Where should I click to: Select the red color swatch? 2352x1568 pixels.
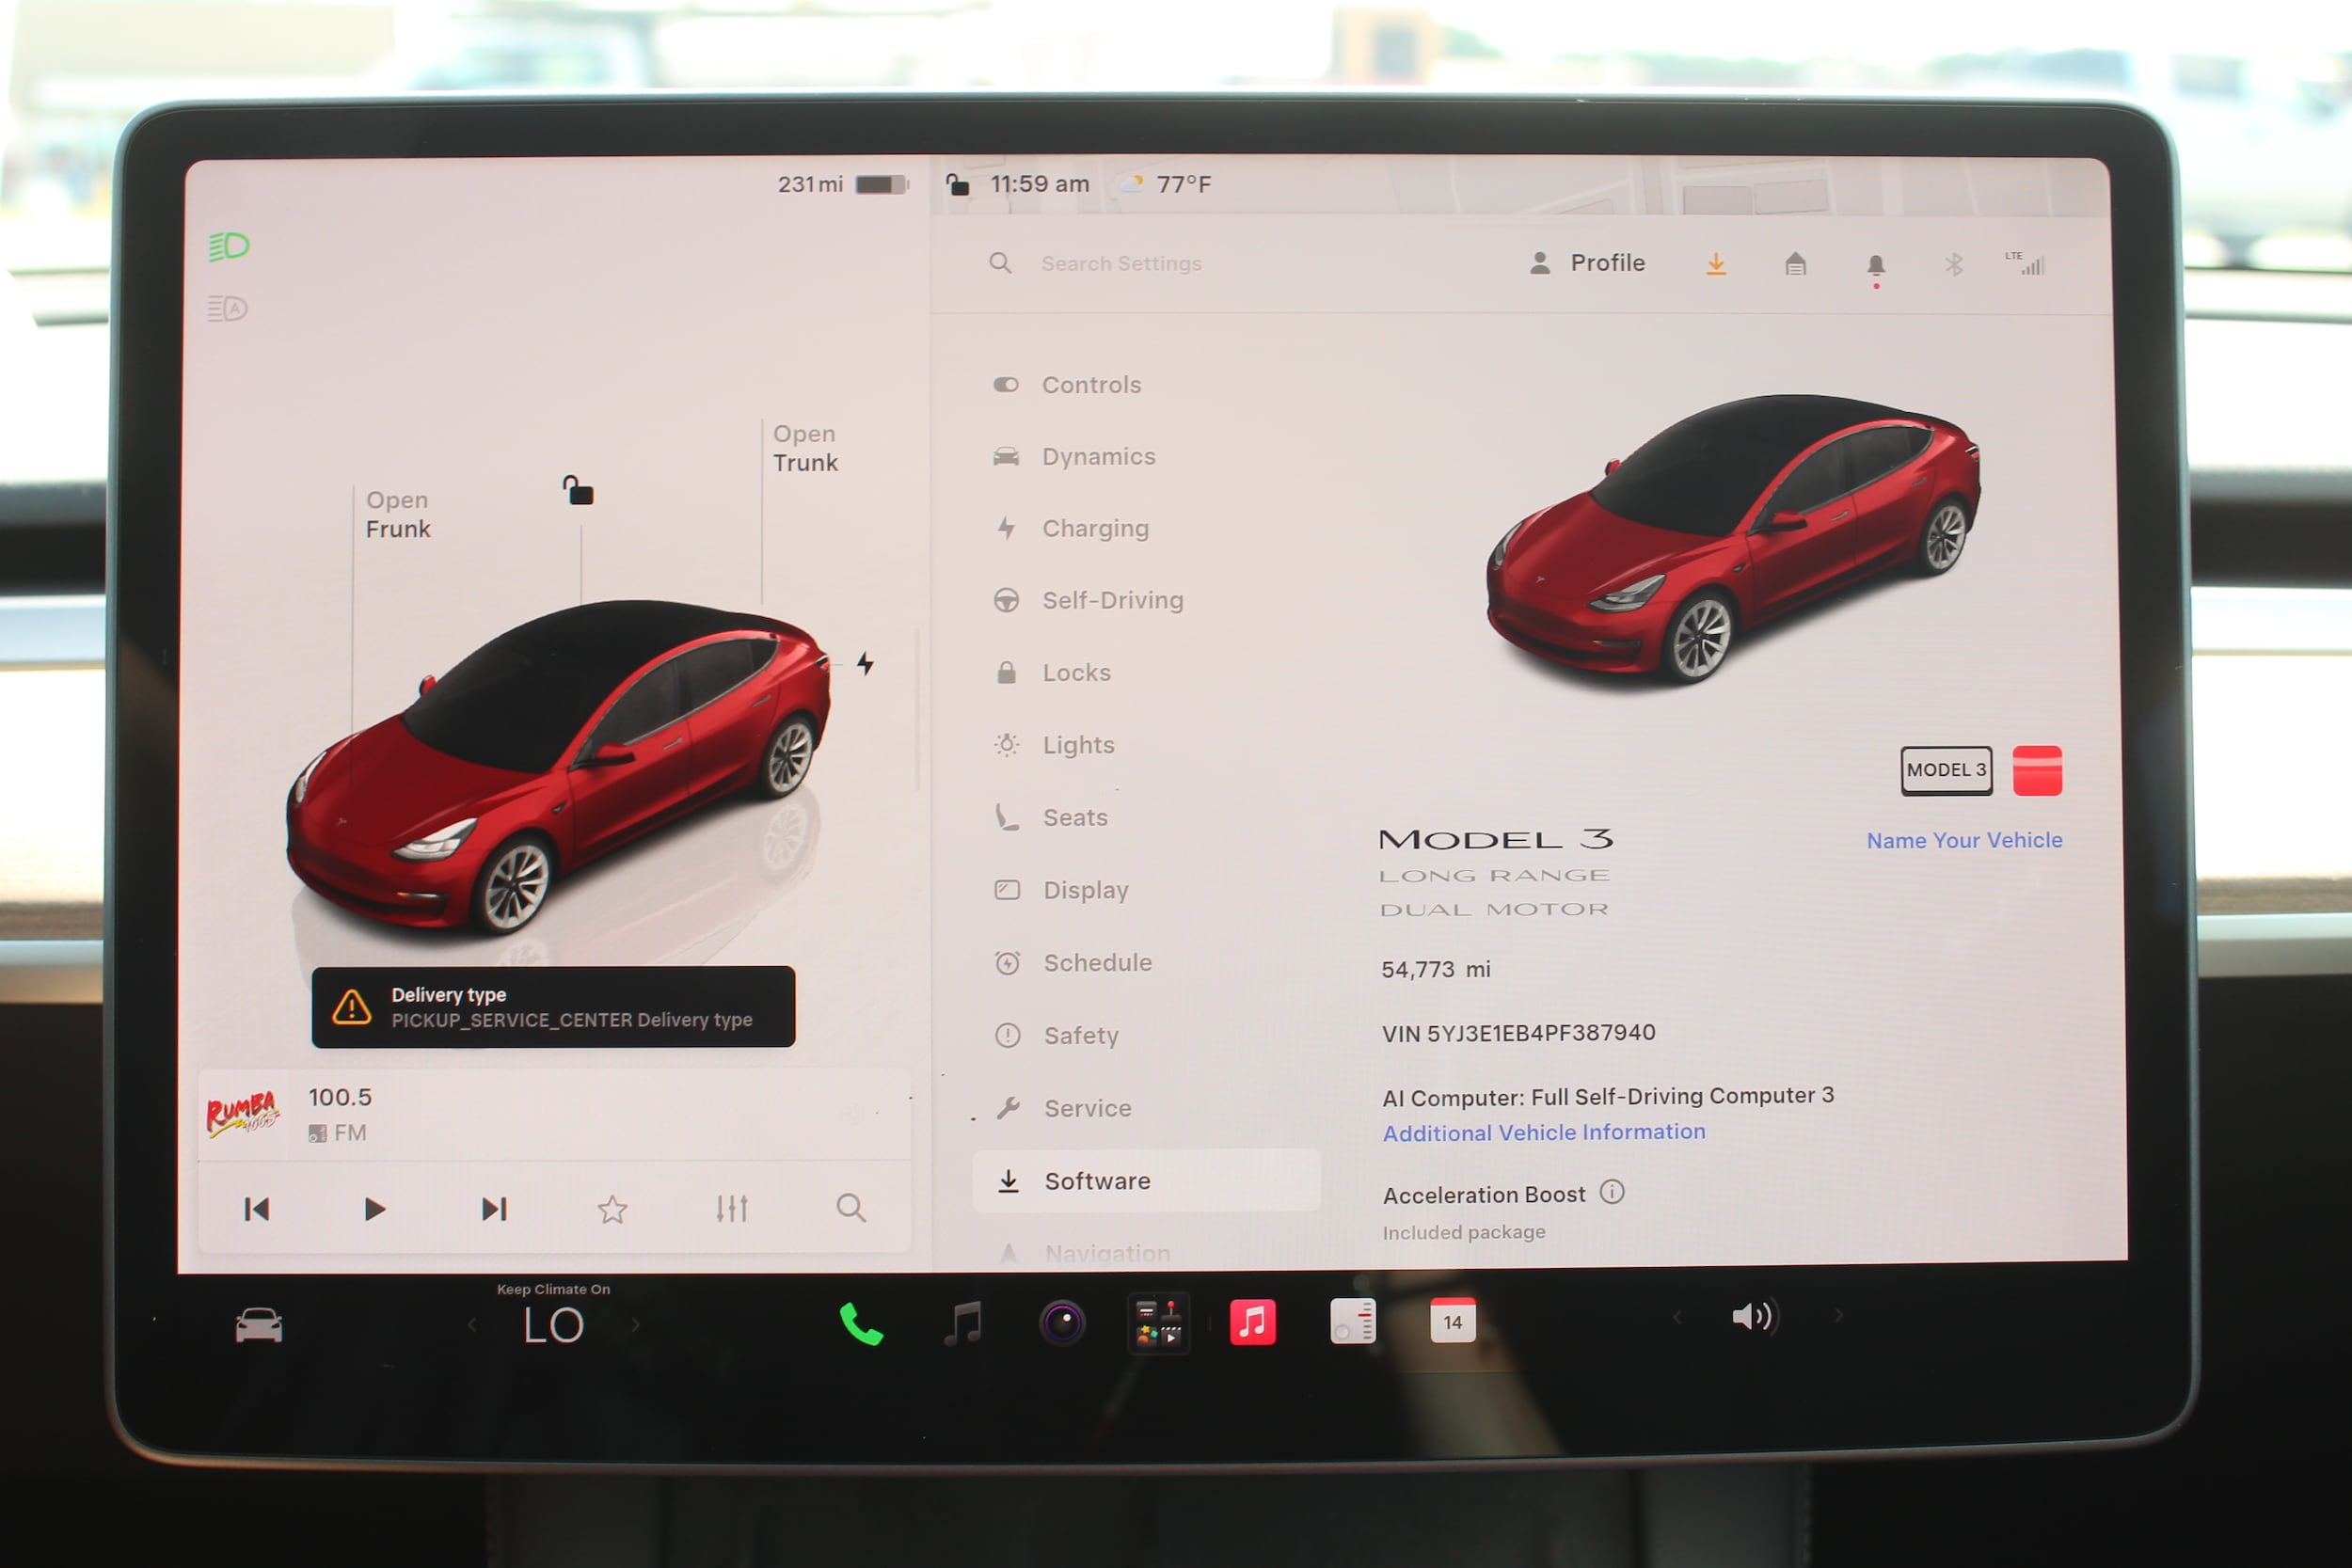(2037, 771)
